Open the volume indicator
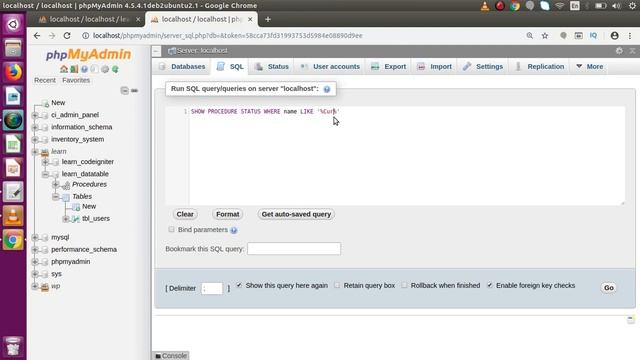Viewport: 640px width, 360px height. tap(616, 6)
